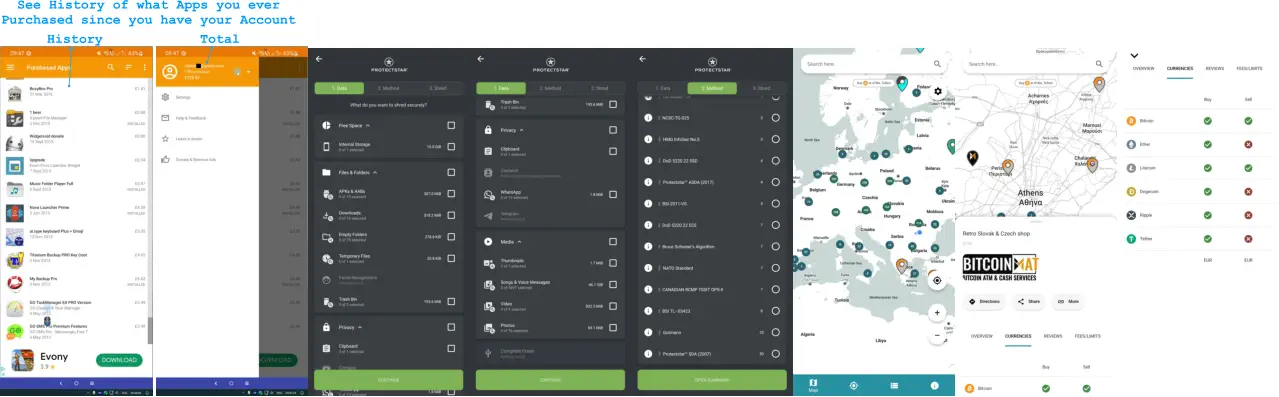Show info for the NATO Standard method
Image resolution: width=1279 pixels, height=397 pixels.
click(x=648, y=268)
